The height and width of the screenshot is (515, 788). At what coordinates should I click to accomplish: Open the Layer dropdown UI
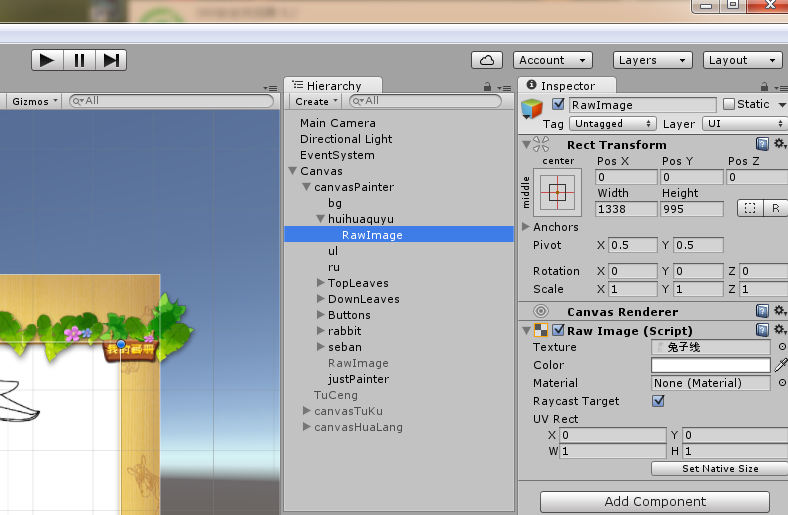click(745, 124)
